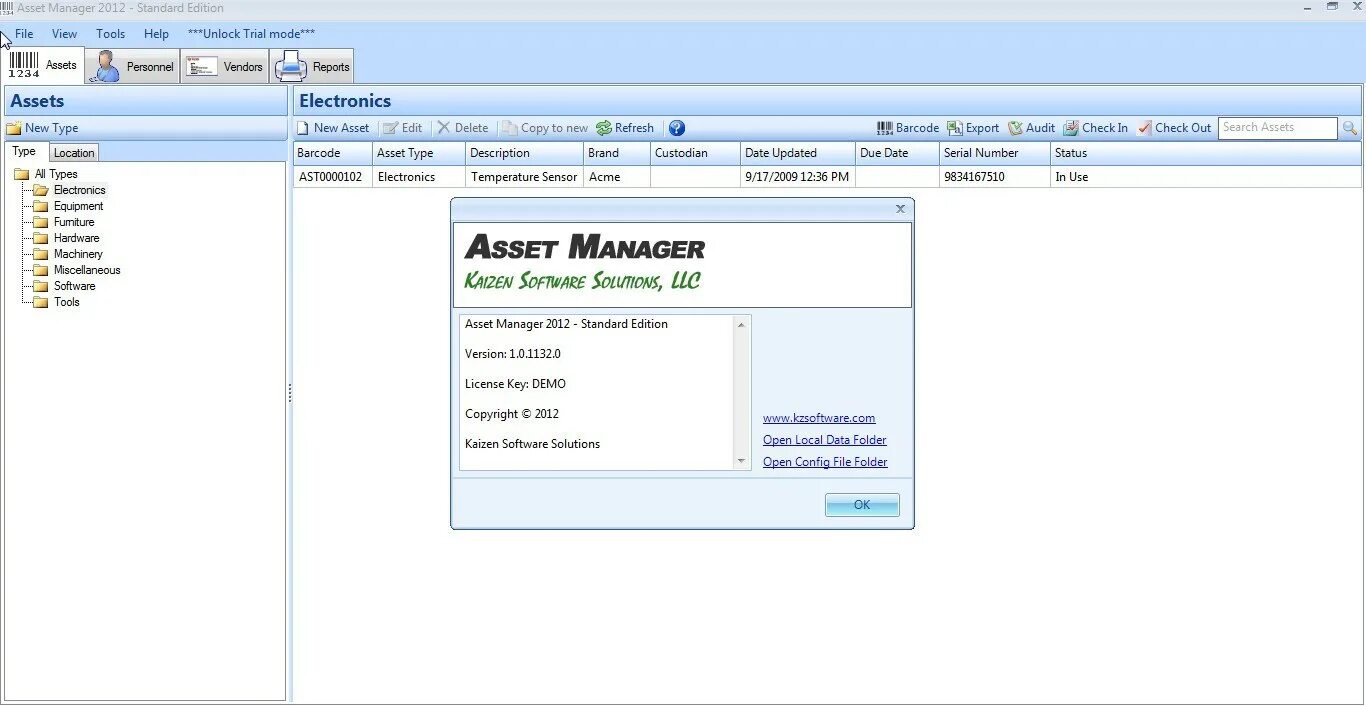This screenshot has width=1366, height=706.
Task: Click Copy to new toolbar button
Action: coord(545,128)
